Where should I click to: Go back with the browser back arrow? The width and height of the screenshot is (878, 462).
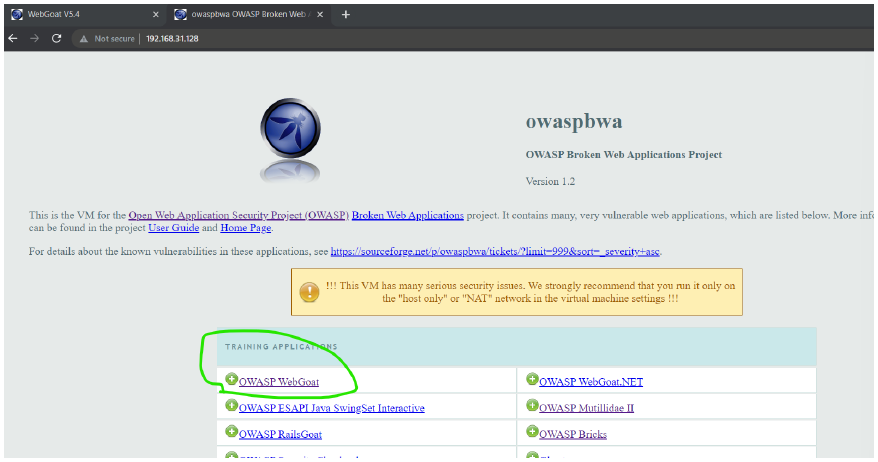[x=13, y=39]
